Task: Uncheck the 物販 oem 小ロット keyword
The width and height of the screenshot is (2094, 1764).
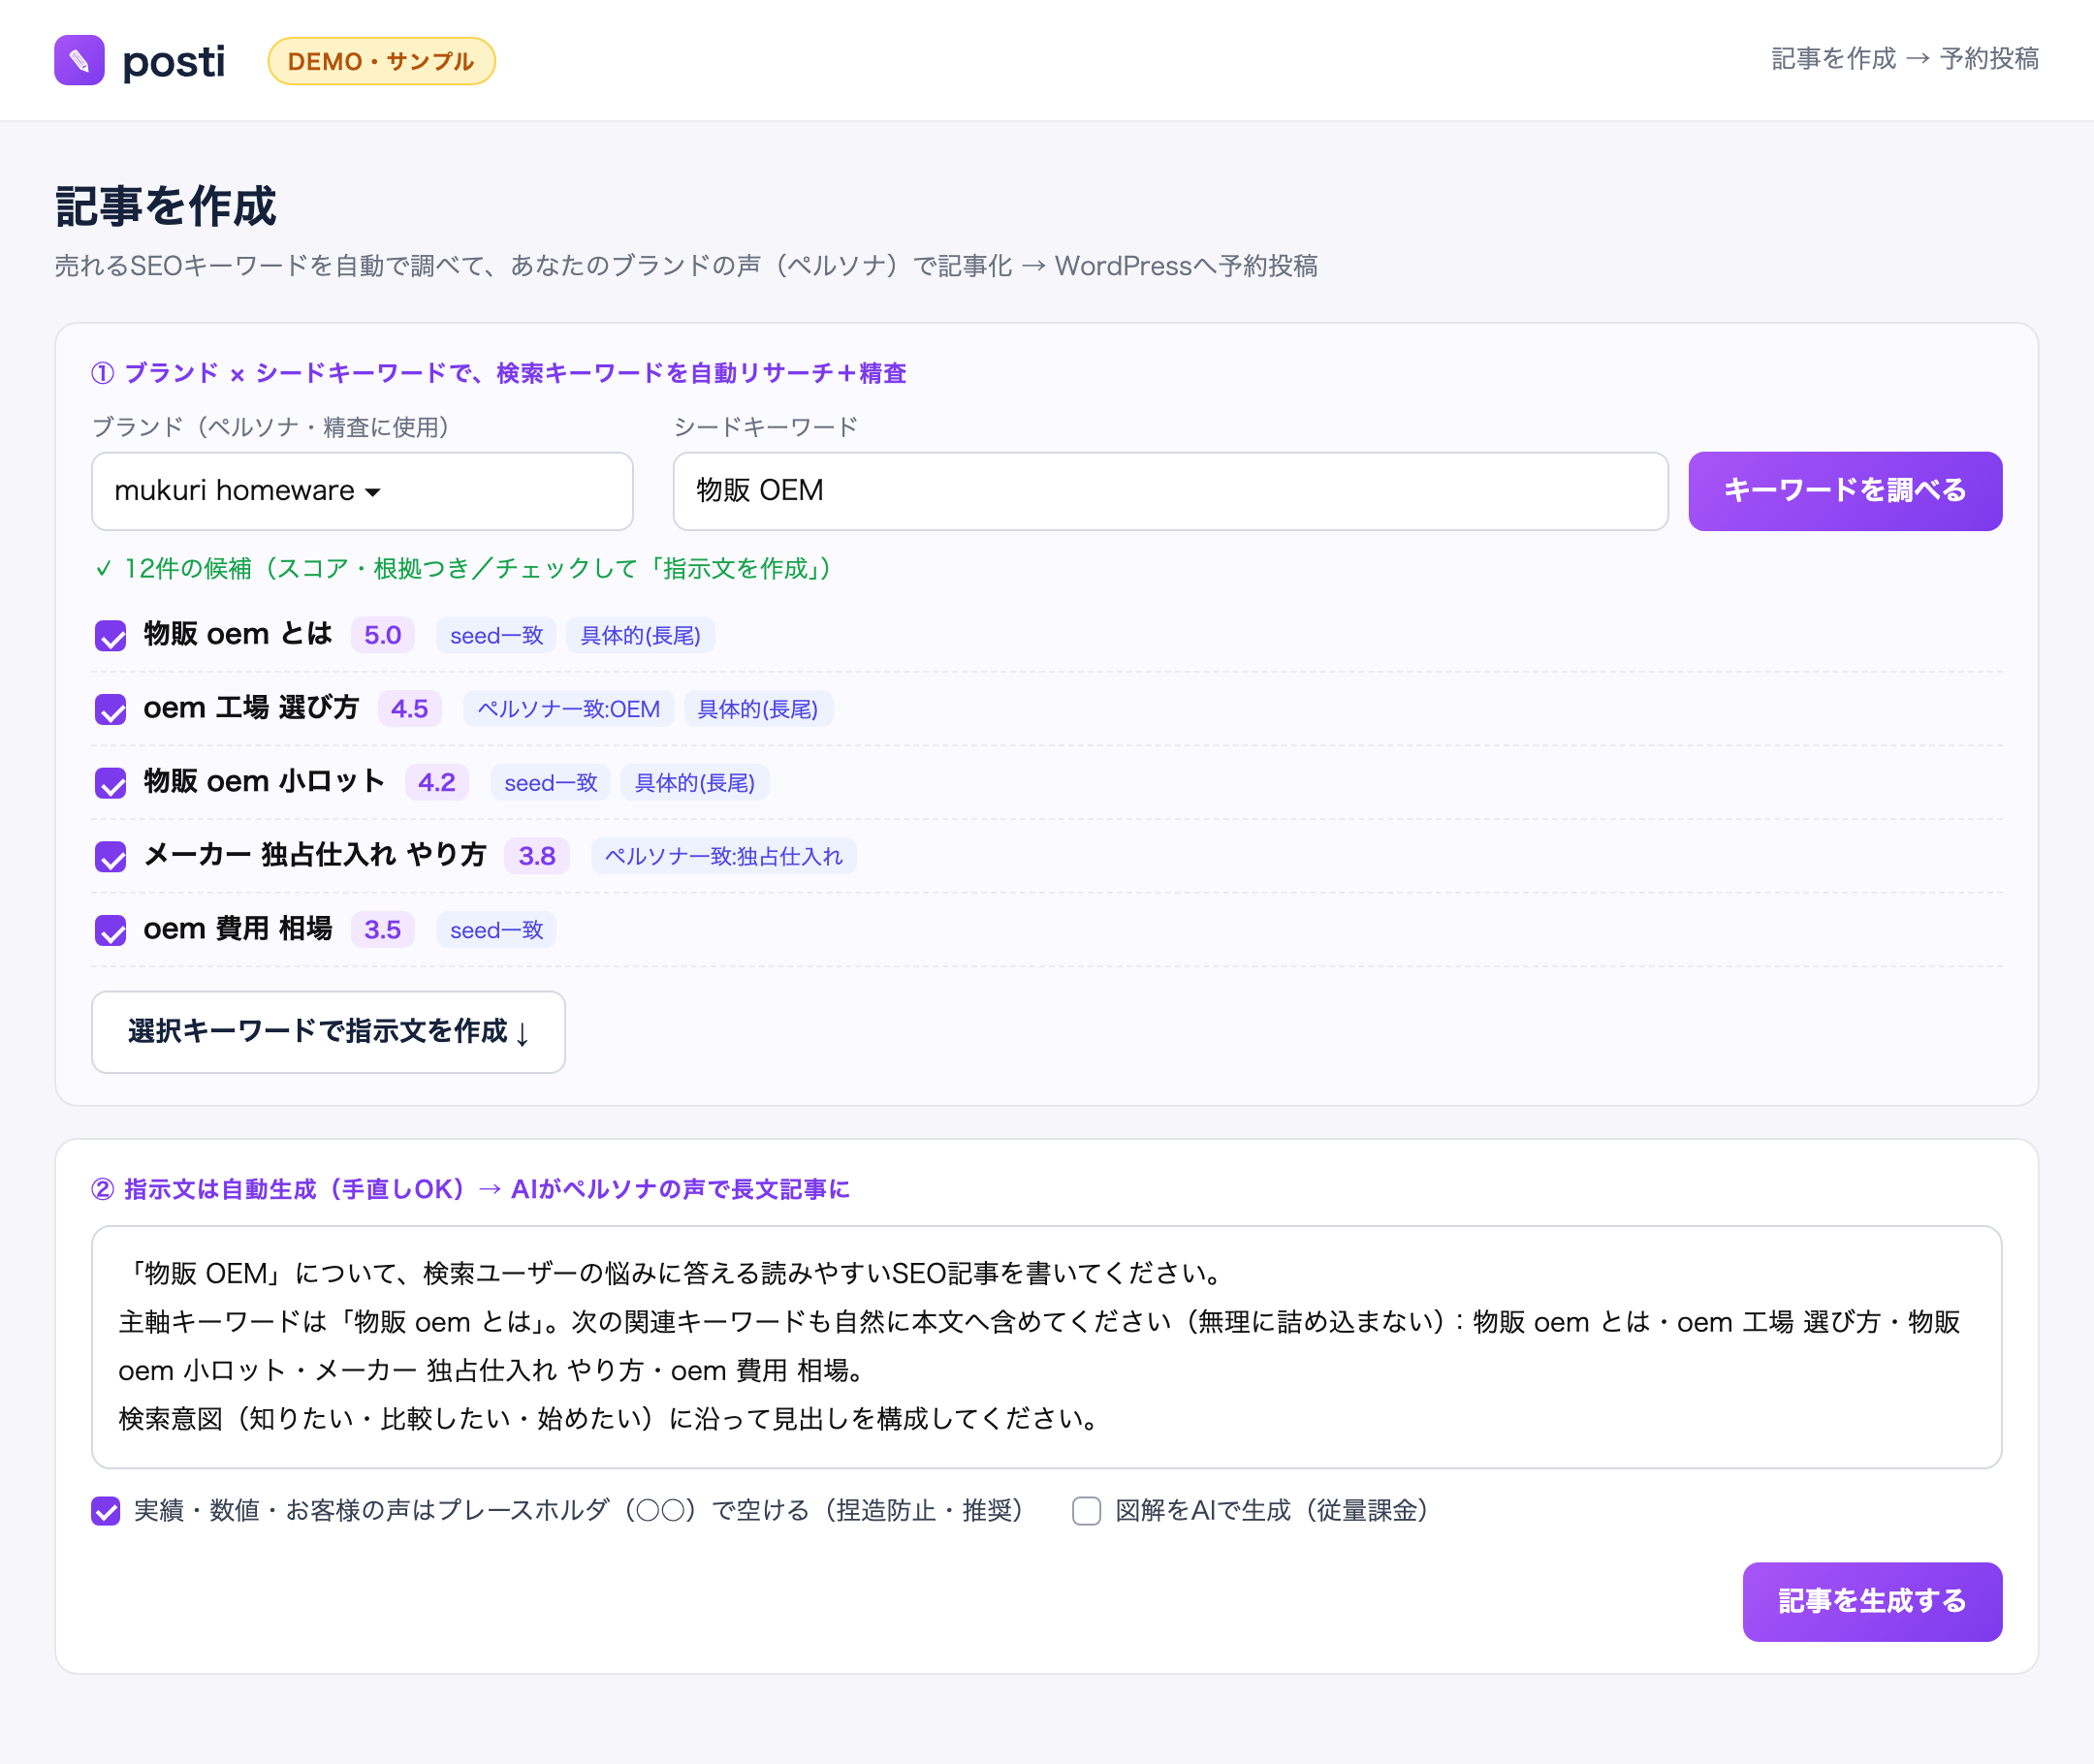Action: 110,783
